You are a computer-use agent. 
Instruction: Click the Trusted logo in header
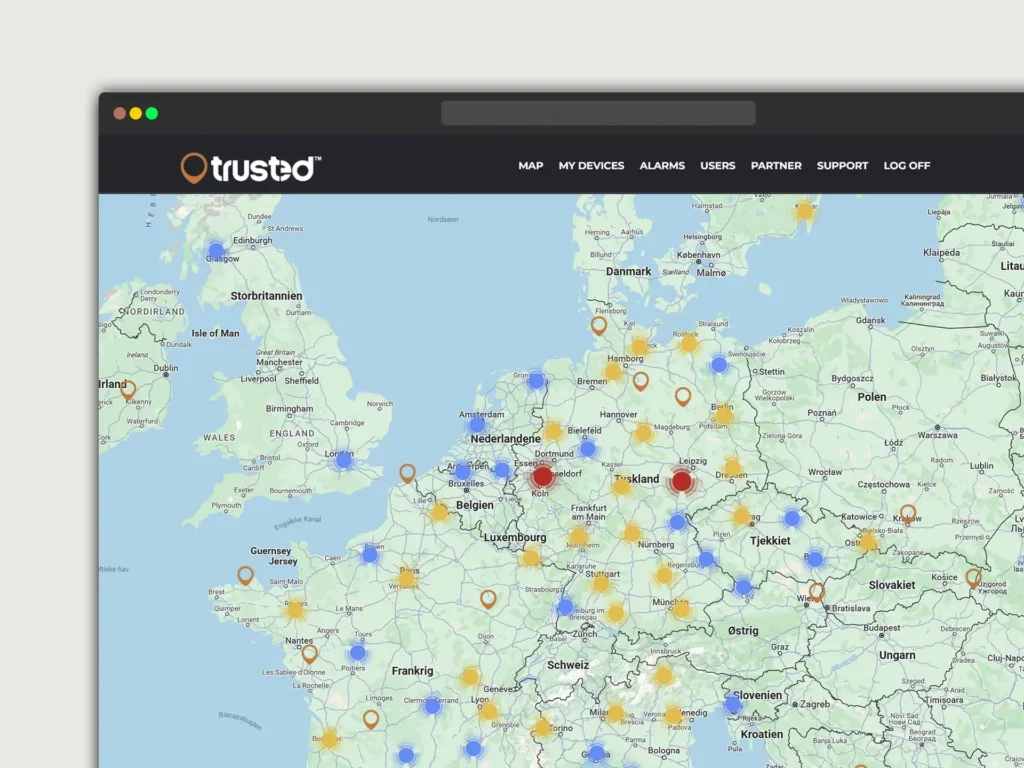[x=251, y=167]
